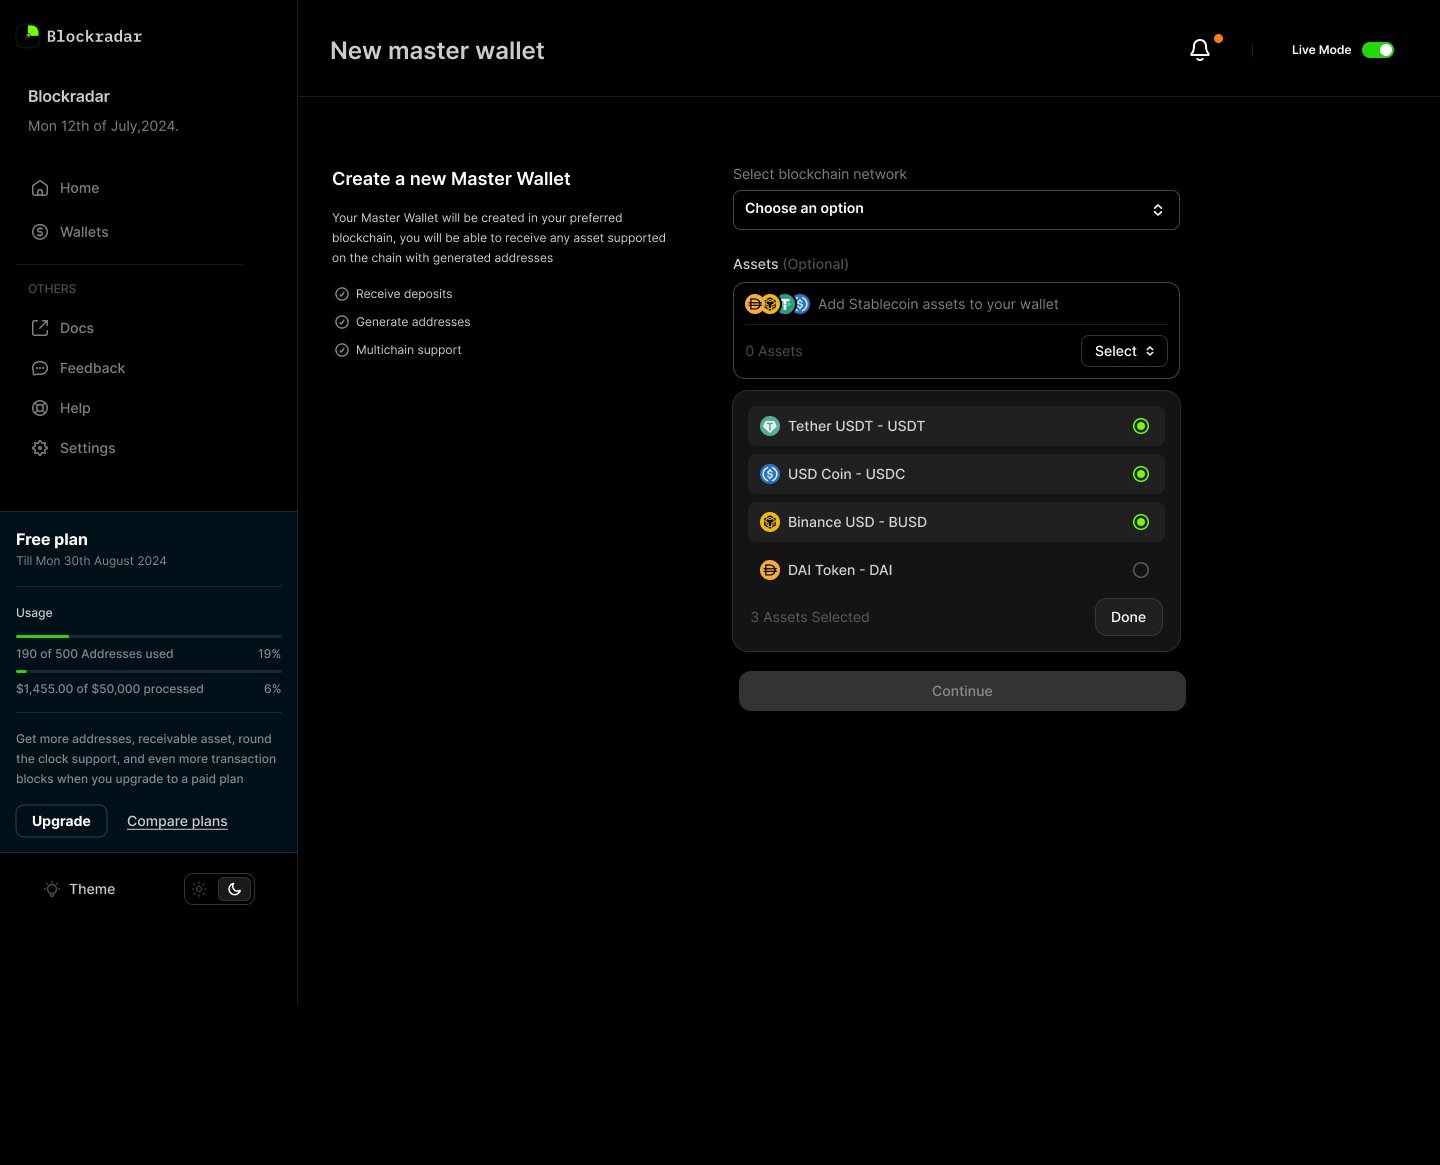Deselect the Tether USDT radio button
The image size is (1440, 1165).
pos(1141,426)
